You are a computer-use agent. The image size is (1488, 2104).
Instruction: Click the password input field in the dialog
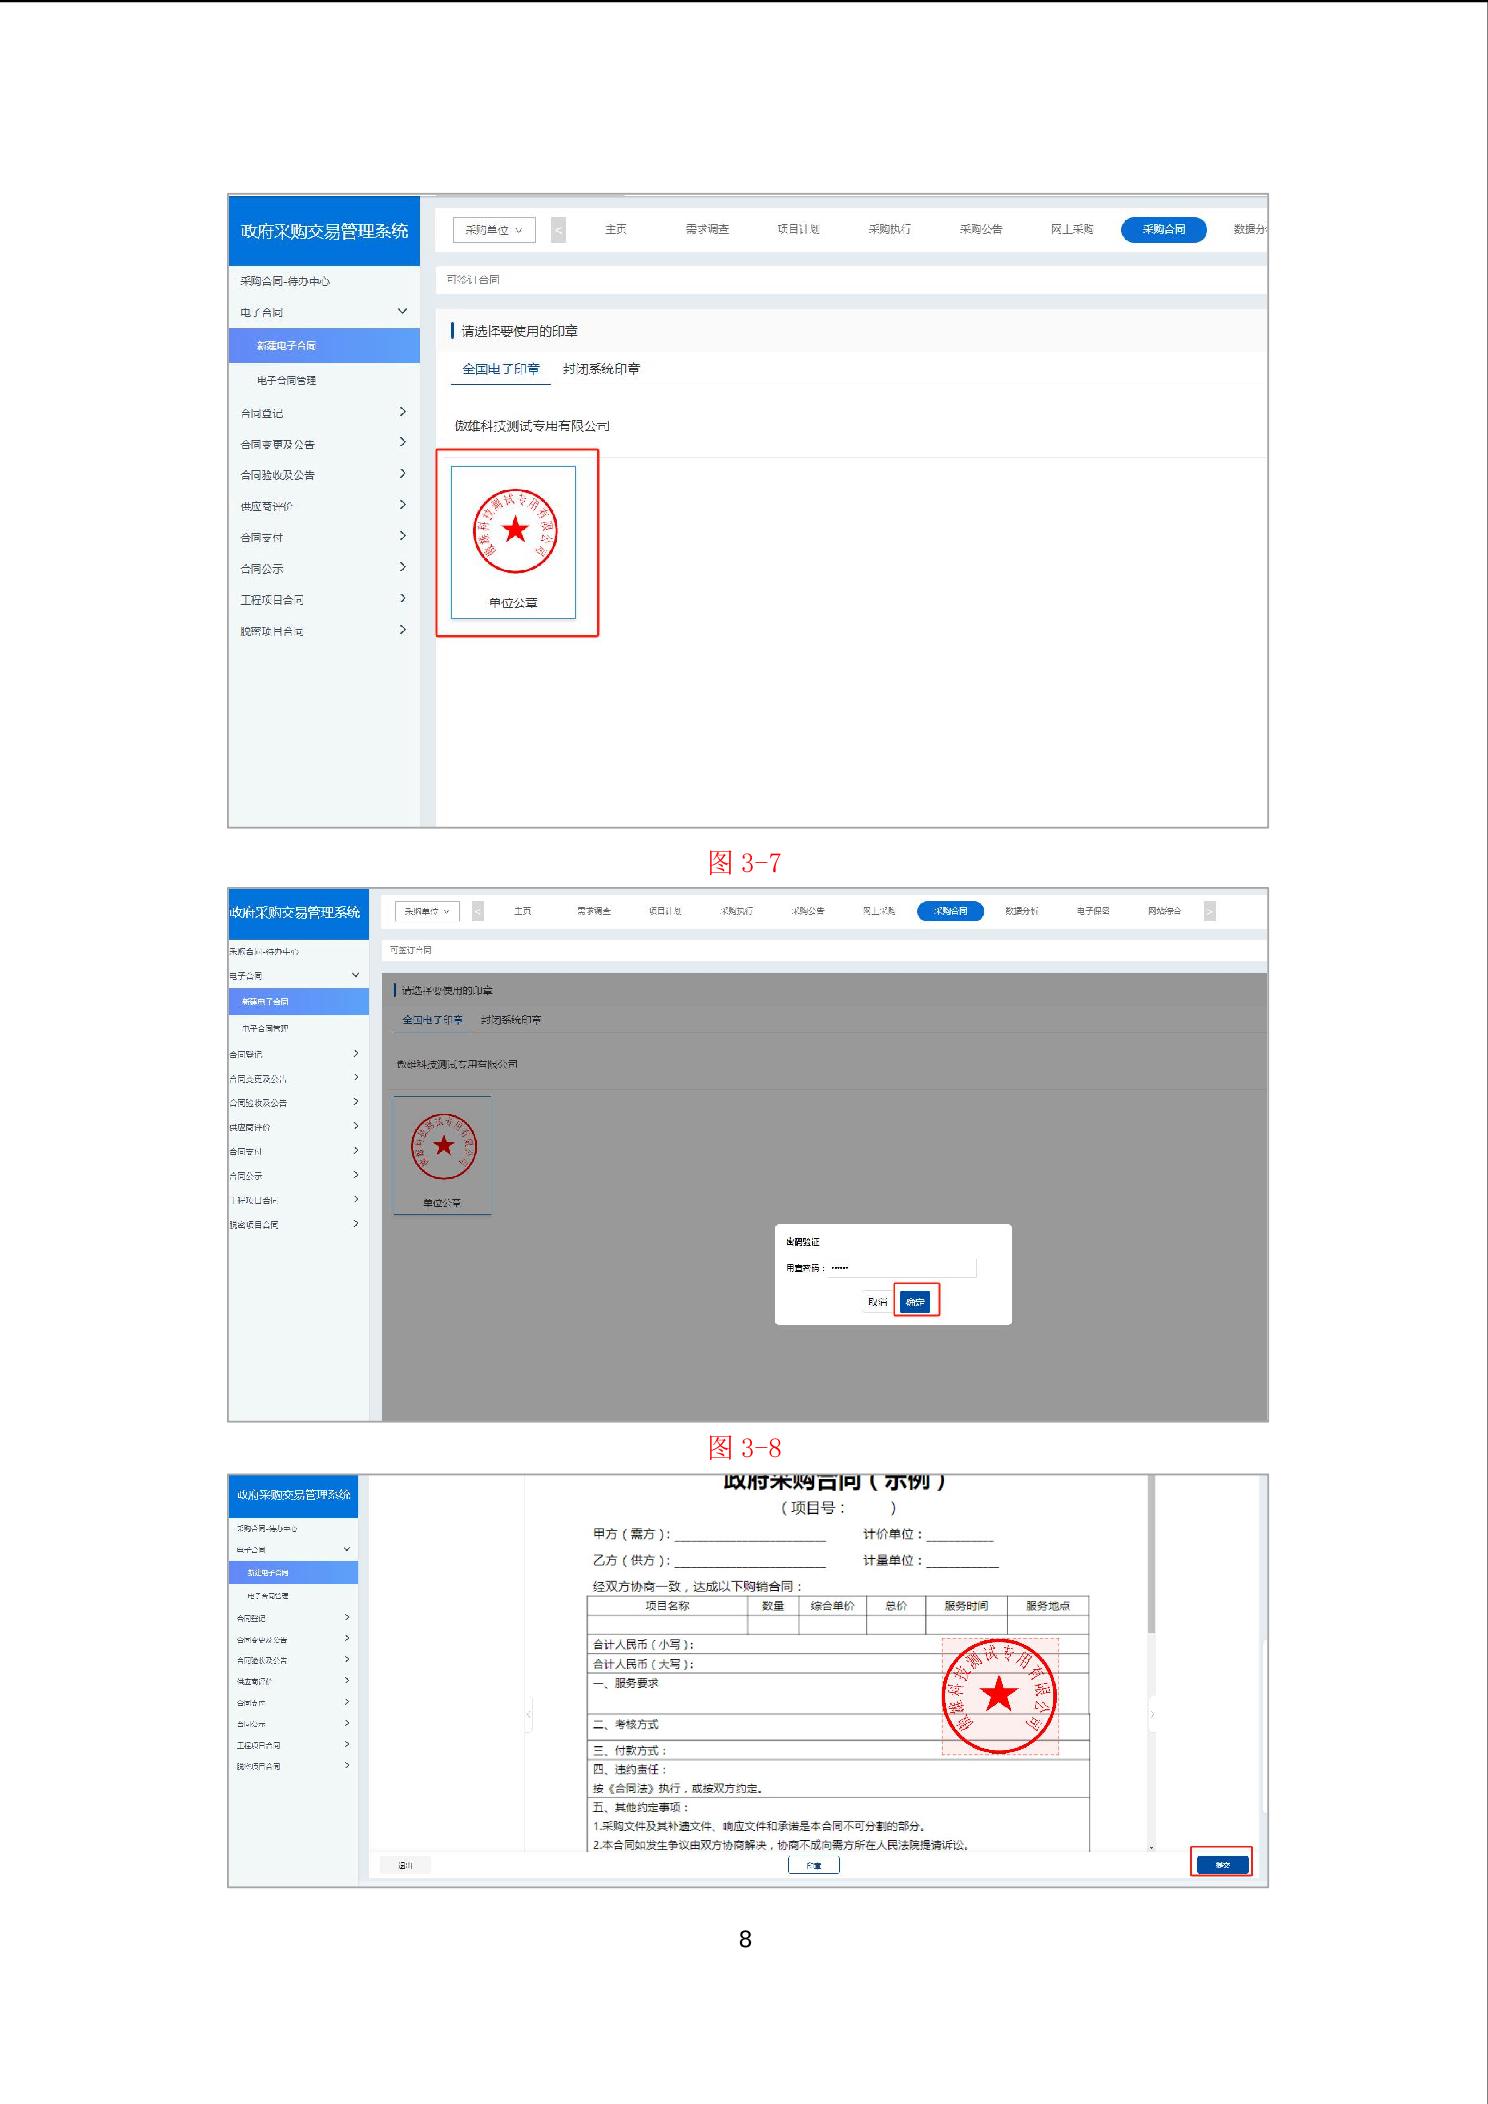click(900, 1267)
